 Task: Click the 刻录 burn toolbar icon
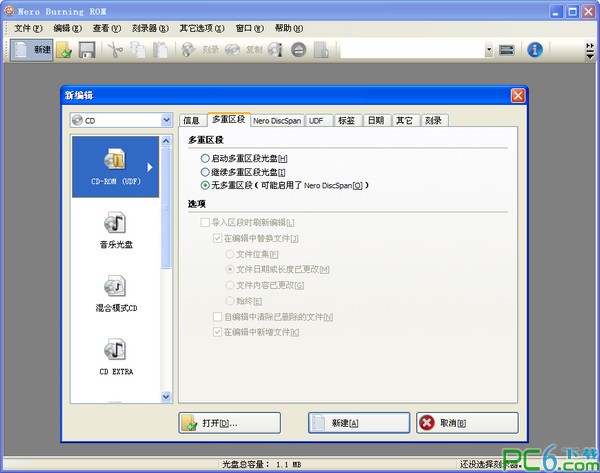coord(200,50)
